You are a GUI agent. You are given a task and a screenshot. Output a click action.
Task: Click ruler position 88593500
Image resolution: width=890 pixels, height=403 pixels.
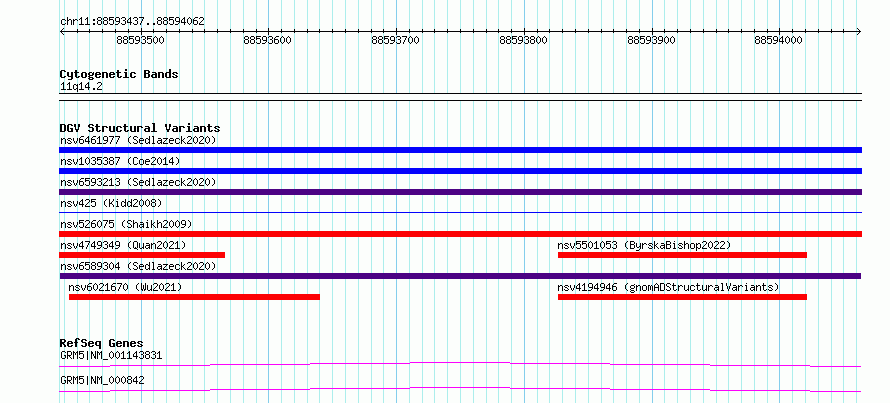pyautogui.click(x=140, y=40)
